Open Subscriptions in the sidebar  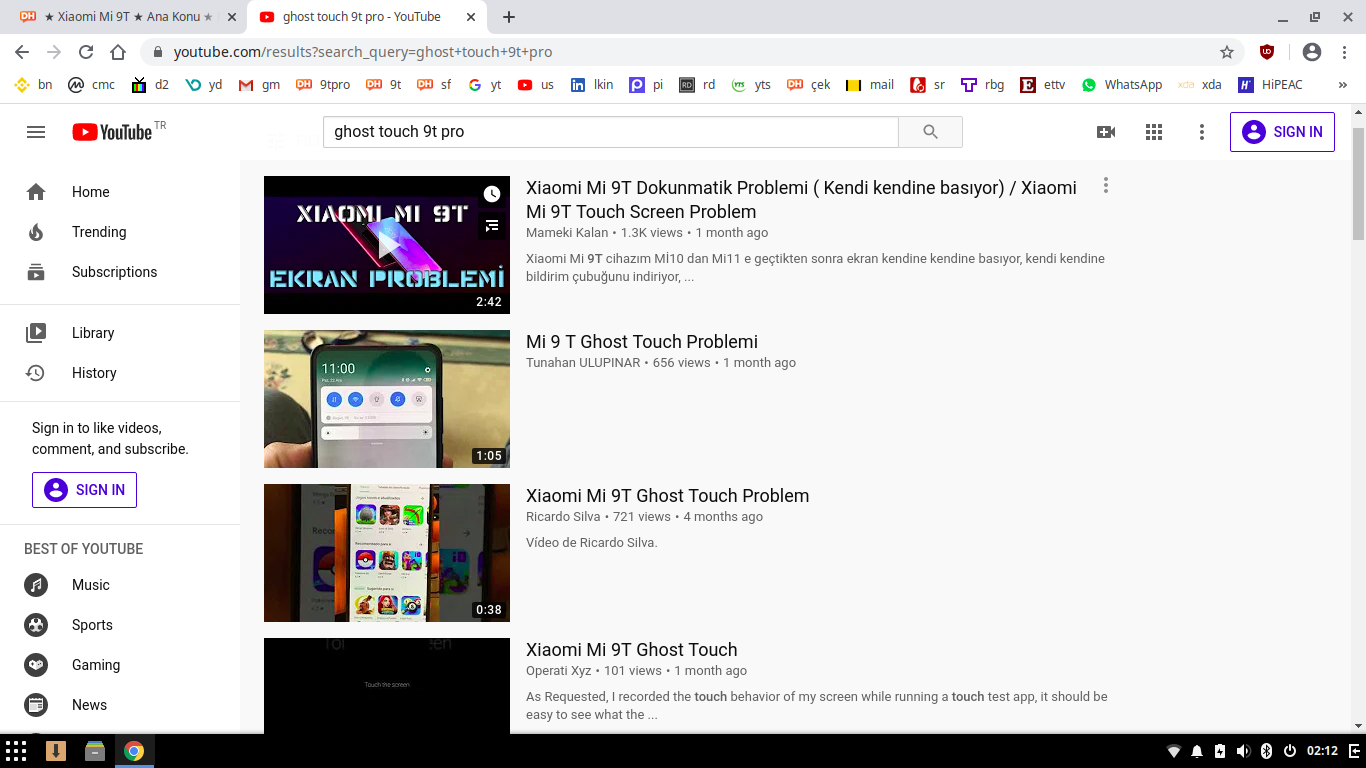pyautogui.click(x=120, y=272)
